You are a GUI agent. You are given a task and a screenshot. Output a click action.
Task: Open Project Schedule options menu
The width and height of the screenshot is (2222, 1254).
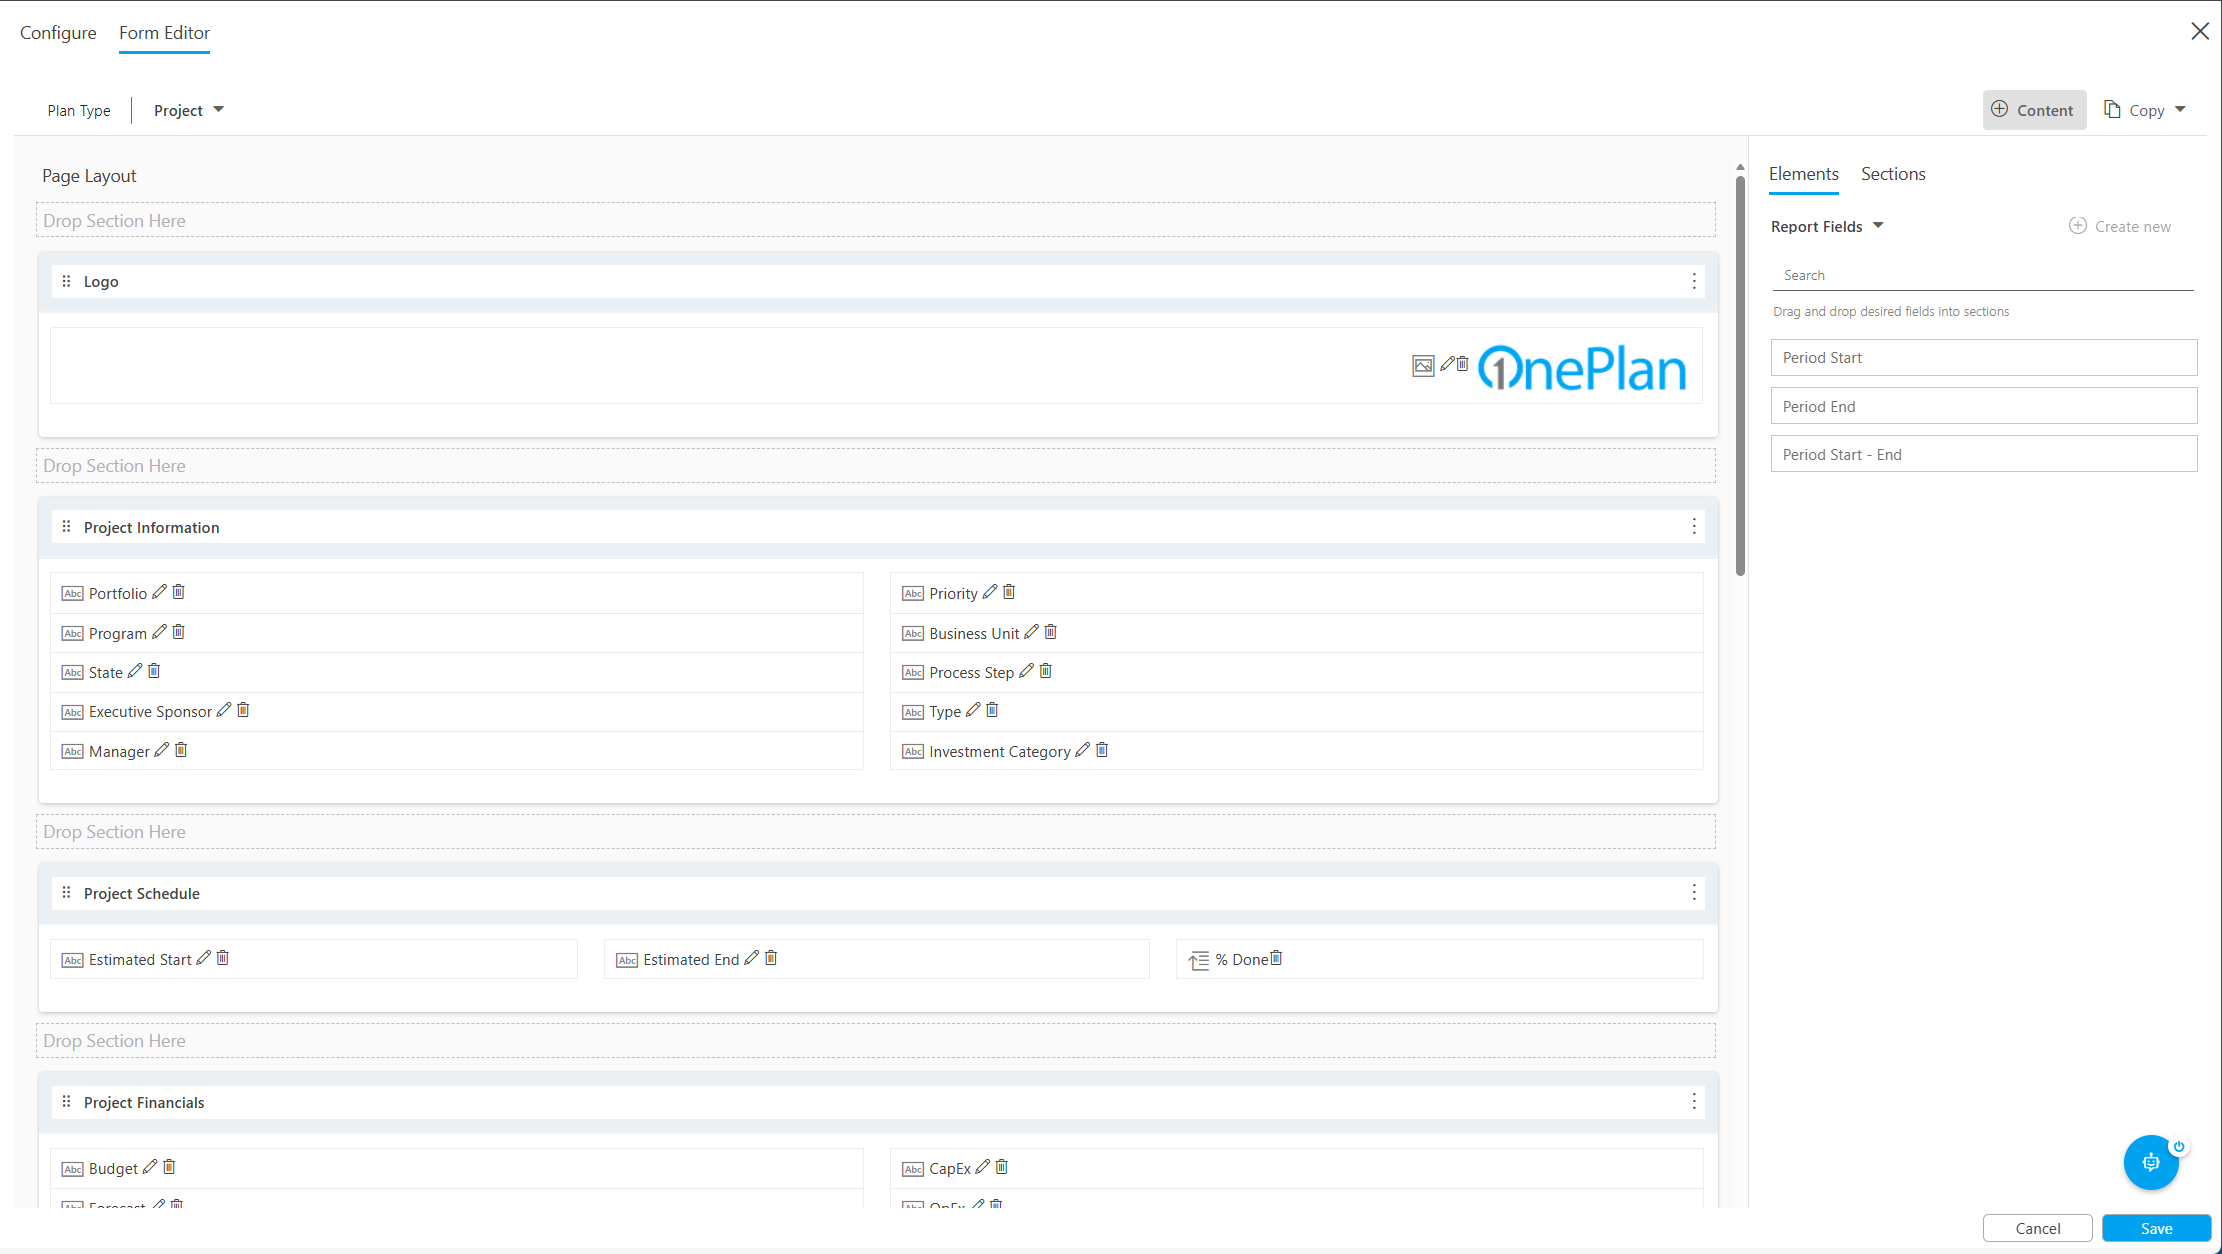tap(1694, 893)
